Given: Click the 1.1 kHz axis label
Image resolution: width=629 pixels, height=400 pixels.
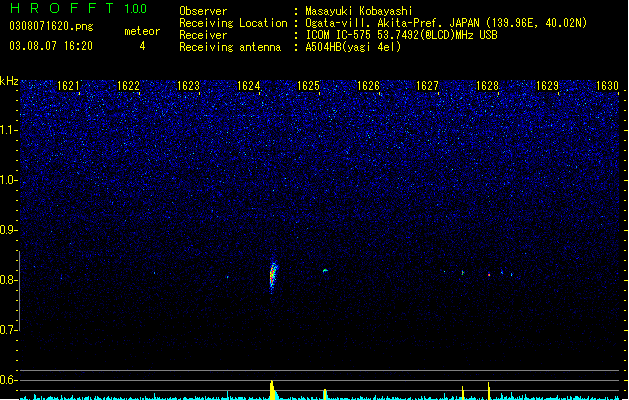Looking at the screenshot, I should pos(8,130).
